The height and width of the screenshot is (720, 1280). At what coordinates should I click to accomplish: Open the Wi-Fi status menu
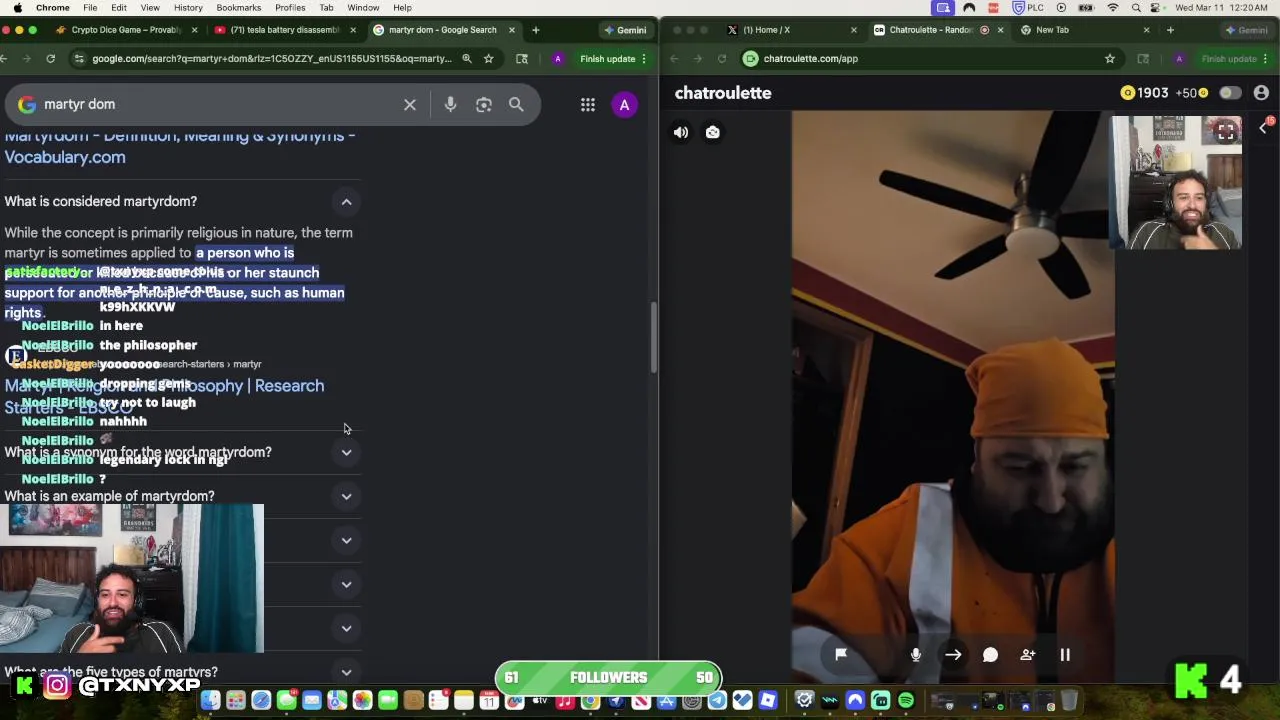(1113, 8)
